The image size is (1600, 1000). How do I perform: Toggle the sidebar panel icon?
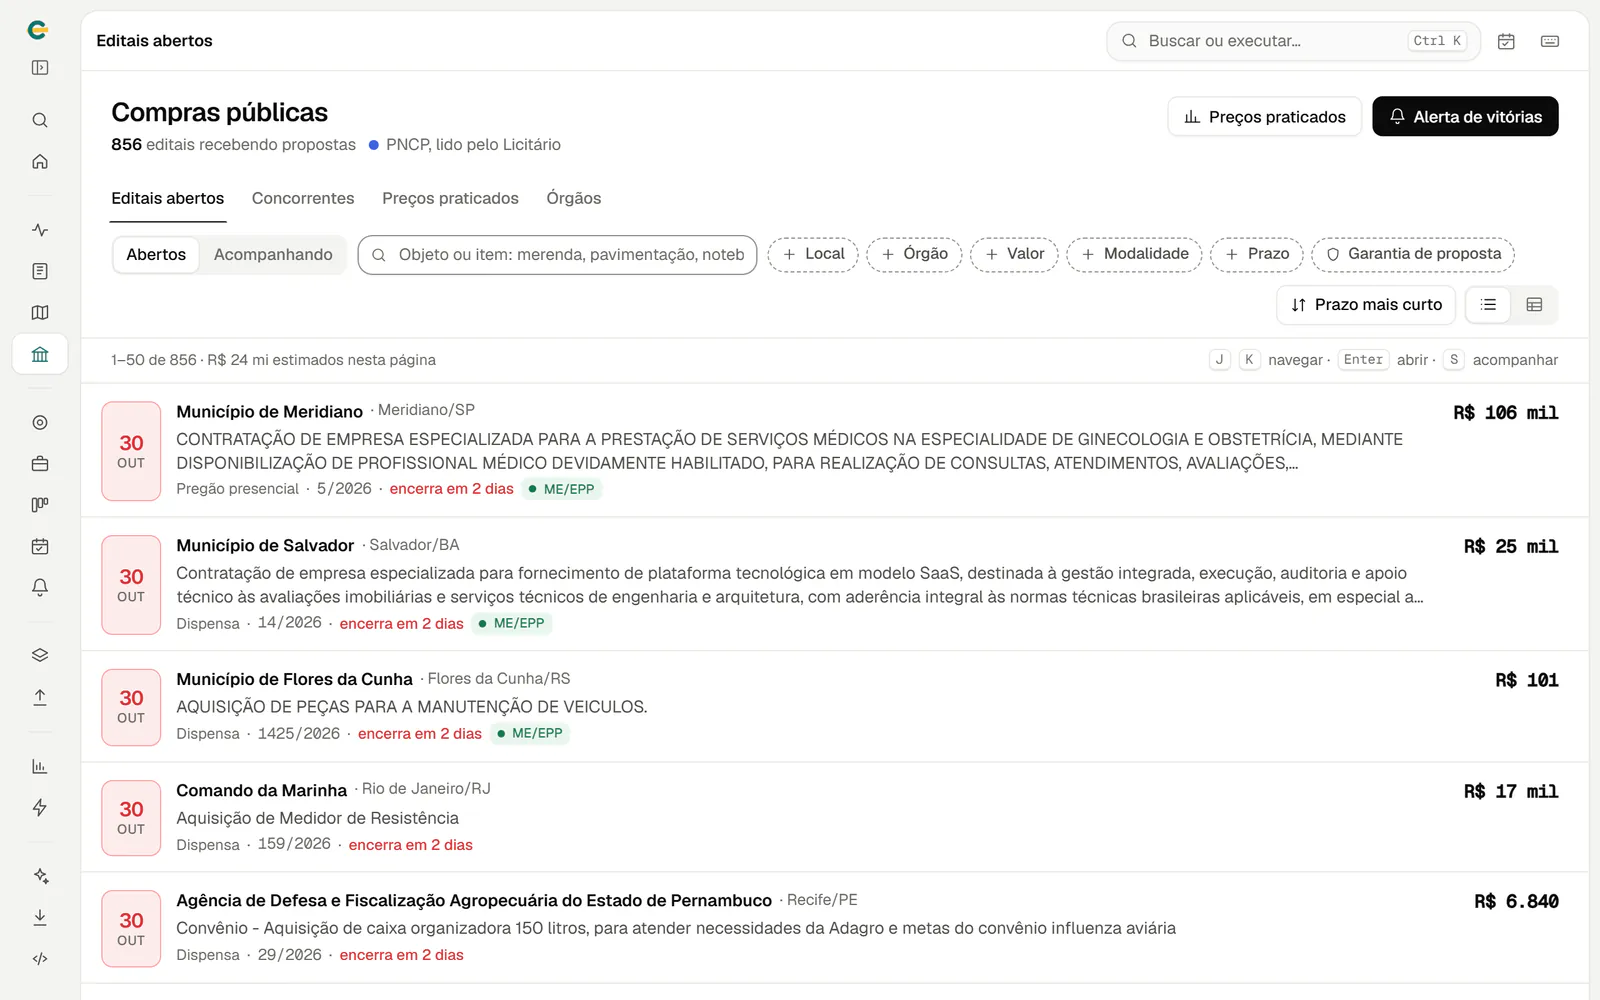[x=40, y=68]
